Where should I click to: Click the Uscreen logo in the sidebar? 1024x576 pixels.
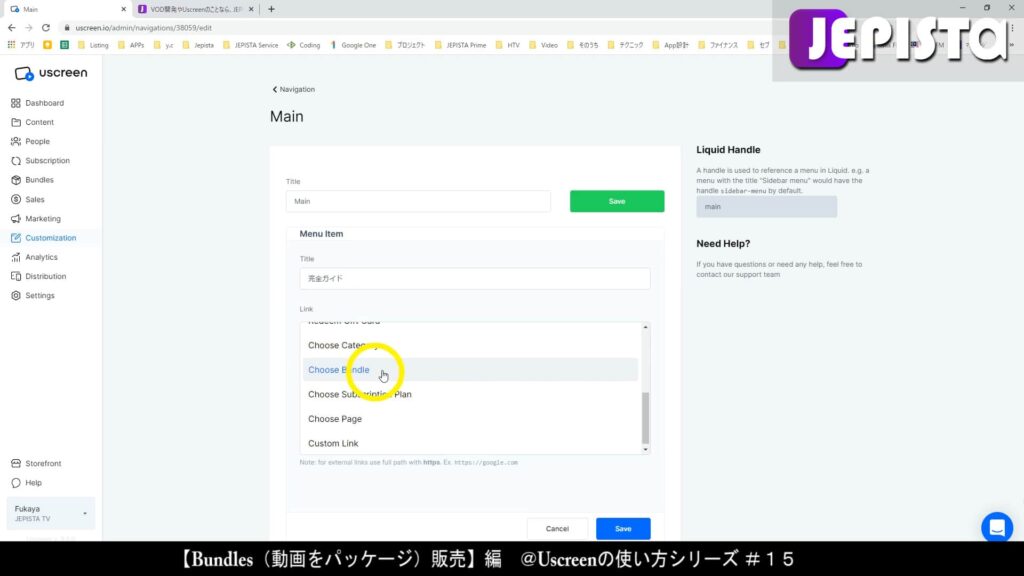coord(50,73)
